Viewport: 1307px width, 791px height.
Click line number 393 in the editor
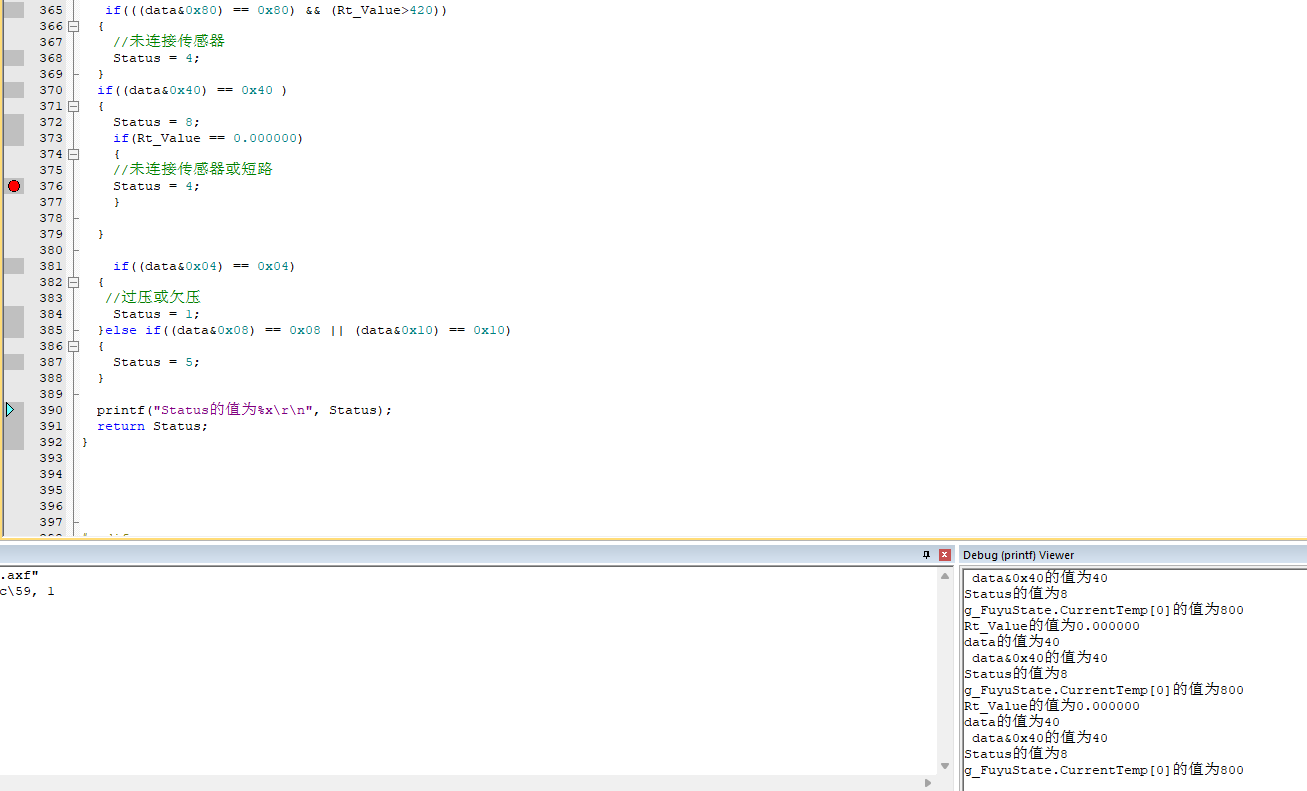click(51, 458)
